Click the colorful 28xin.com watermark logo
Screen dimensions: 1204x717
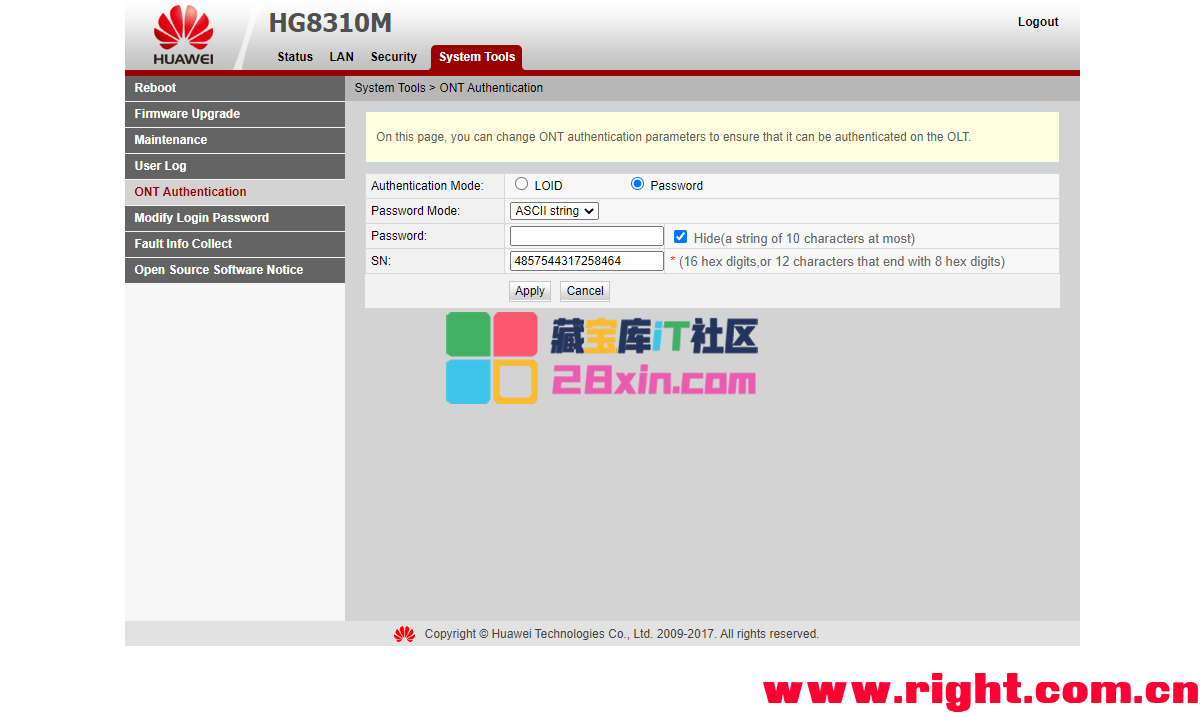(x=601, y=358)
